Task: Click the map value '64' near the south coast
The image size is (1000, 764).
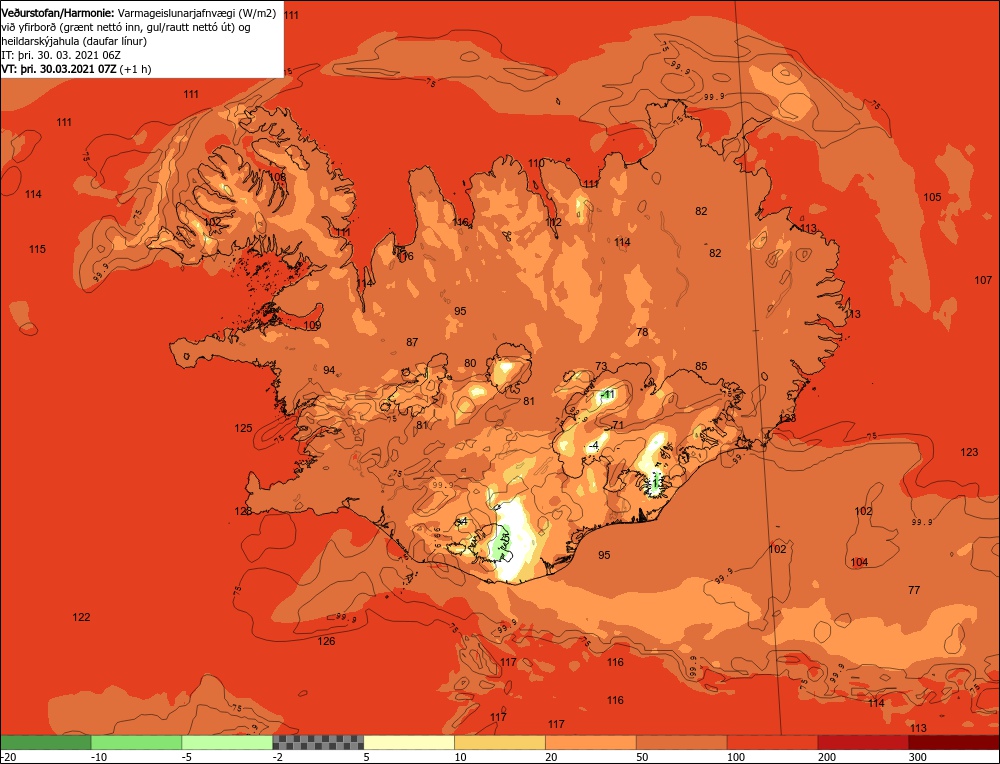Action: pos(461,522)
